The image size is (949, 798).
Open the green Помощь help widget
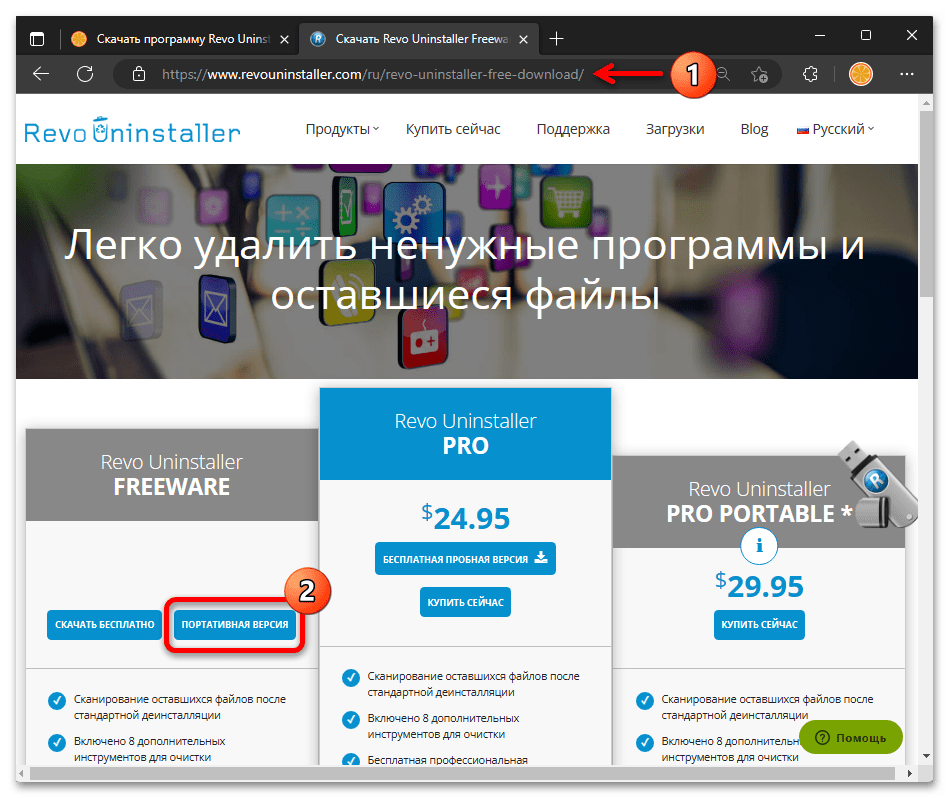point(850,737)
